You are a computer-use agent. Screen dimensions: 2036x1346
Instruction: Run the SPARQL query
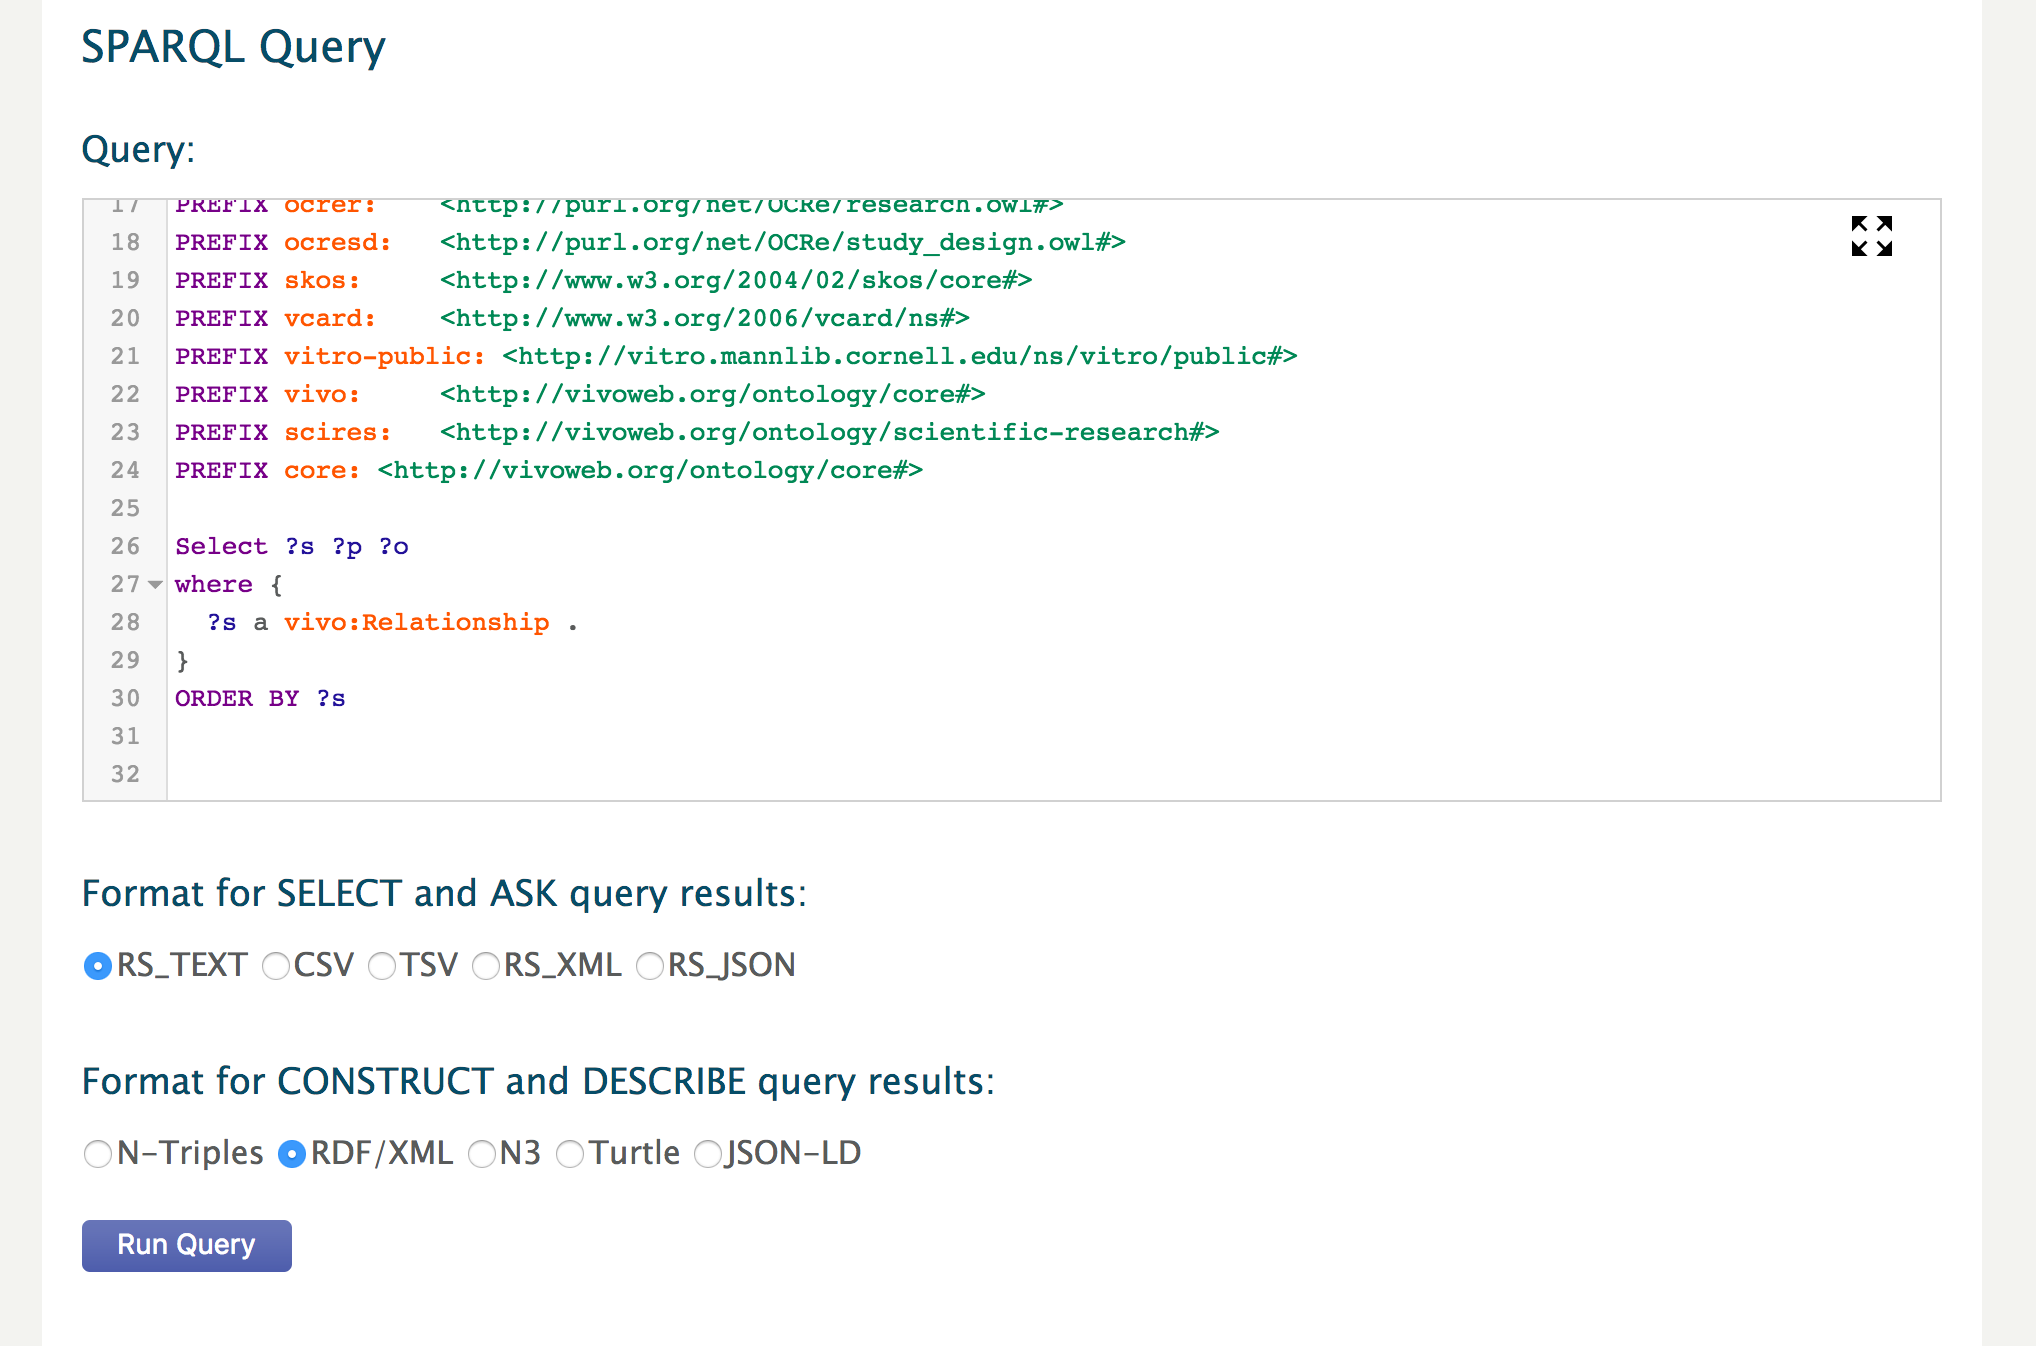[x=187, y=1245]
